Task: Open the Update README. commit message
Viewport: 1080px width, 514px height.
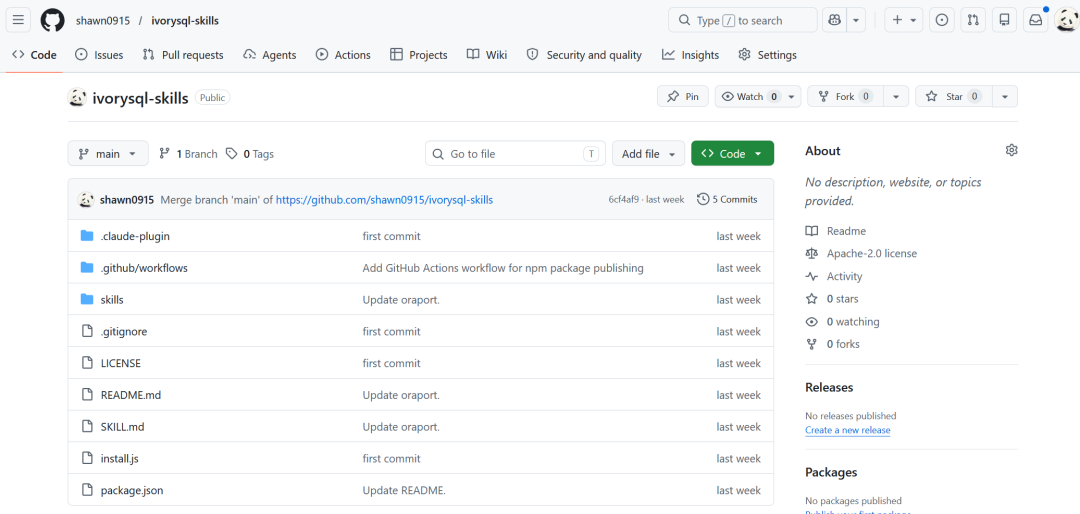Action: [404, 491]
